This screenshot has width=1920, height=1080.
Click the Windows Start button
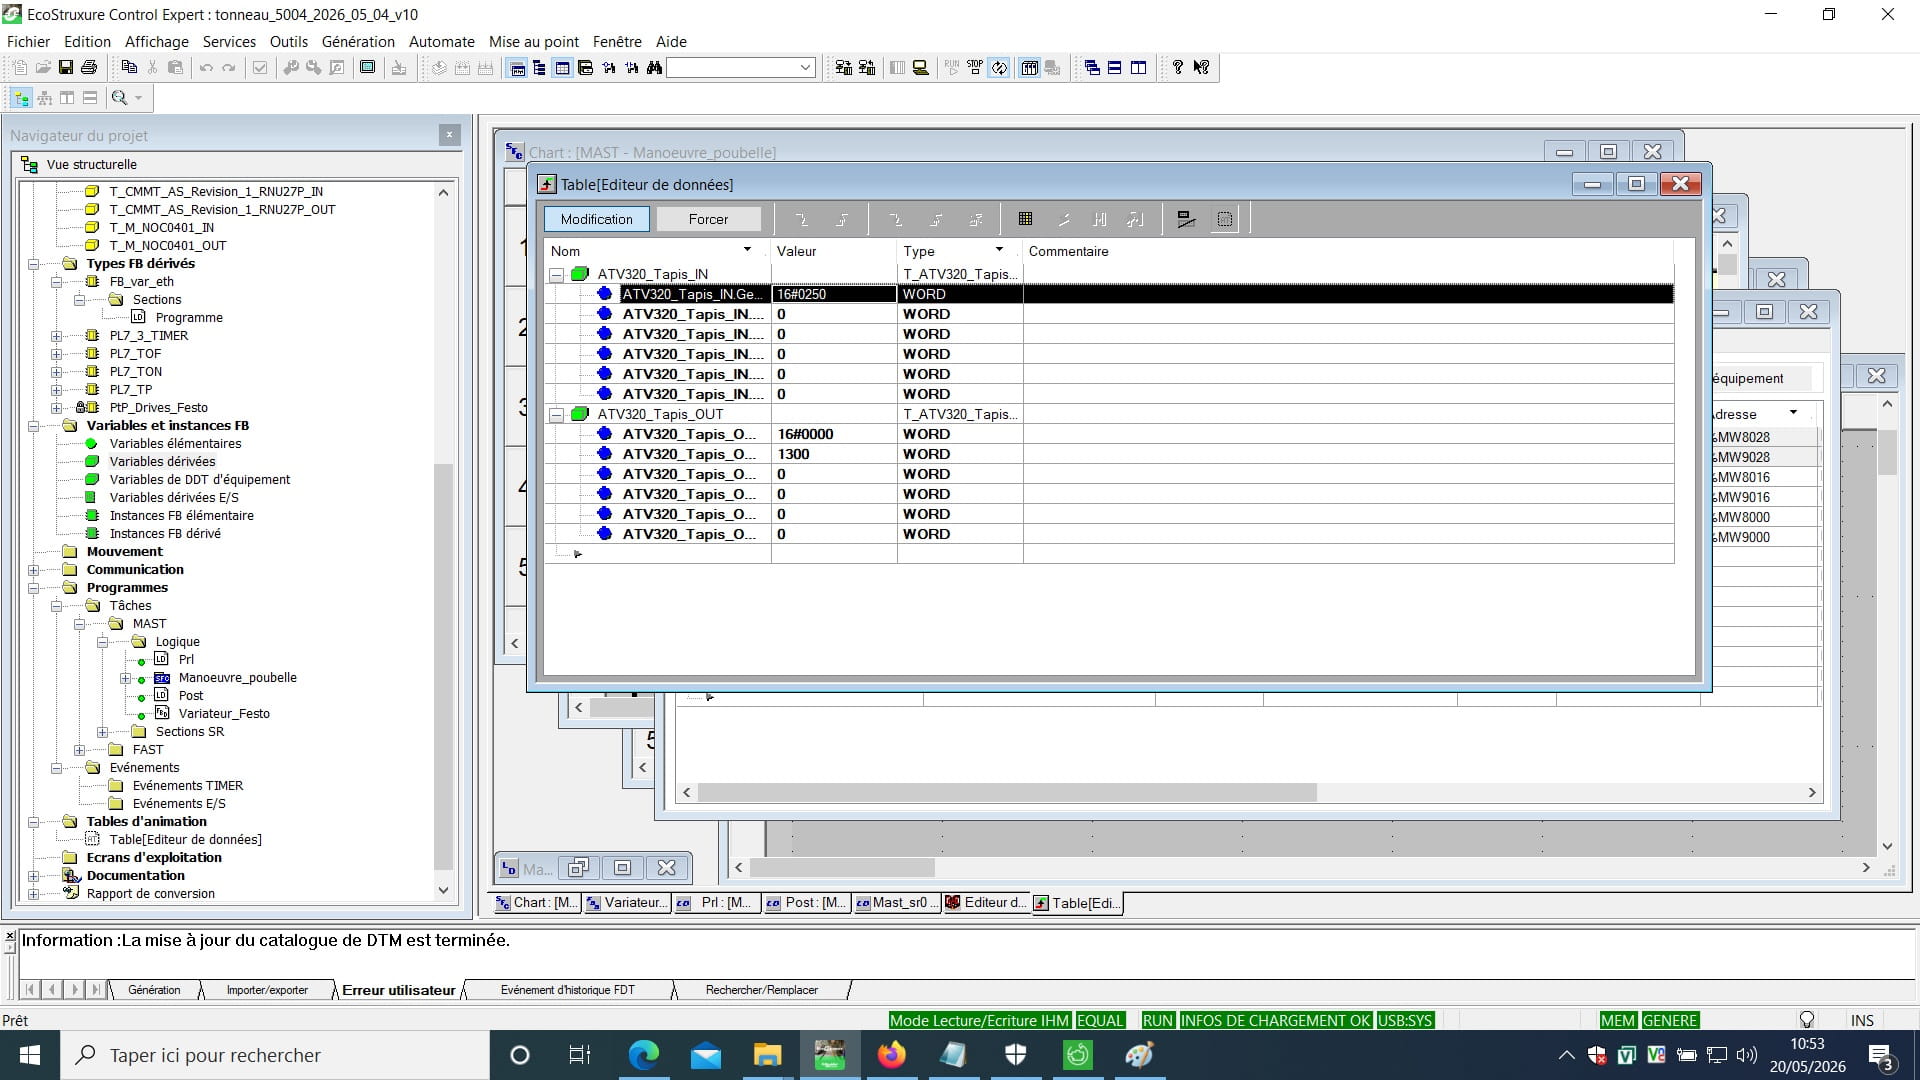[30, 1055]
